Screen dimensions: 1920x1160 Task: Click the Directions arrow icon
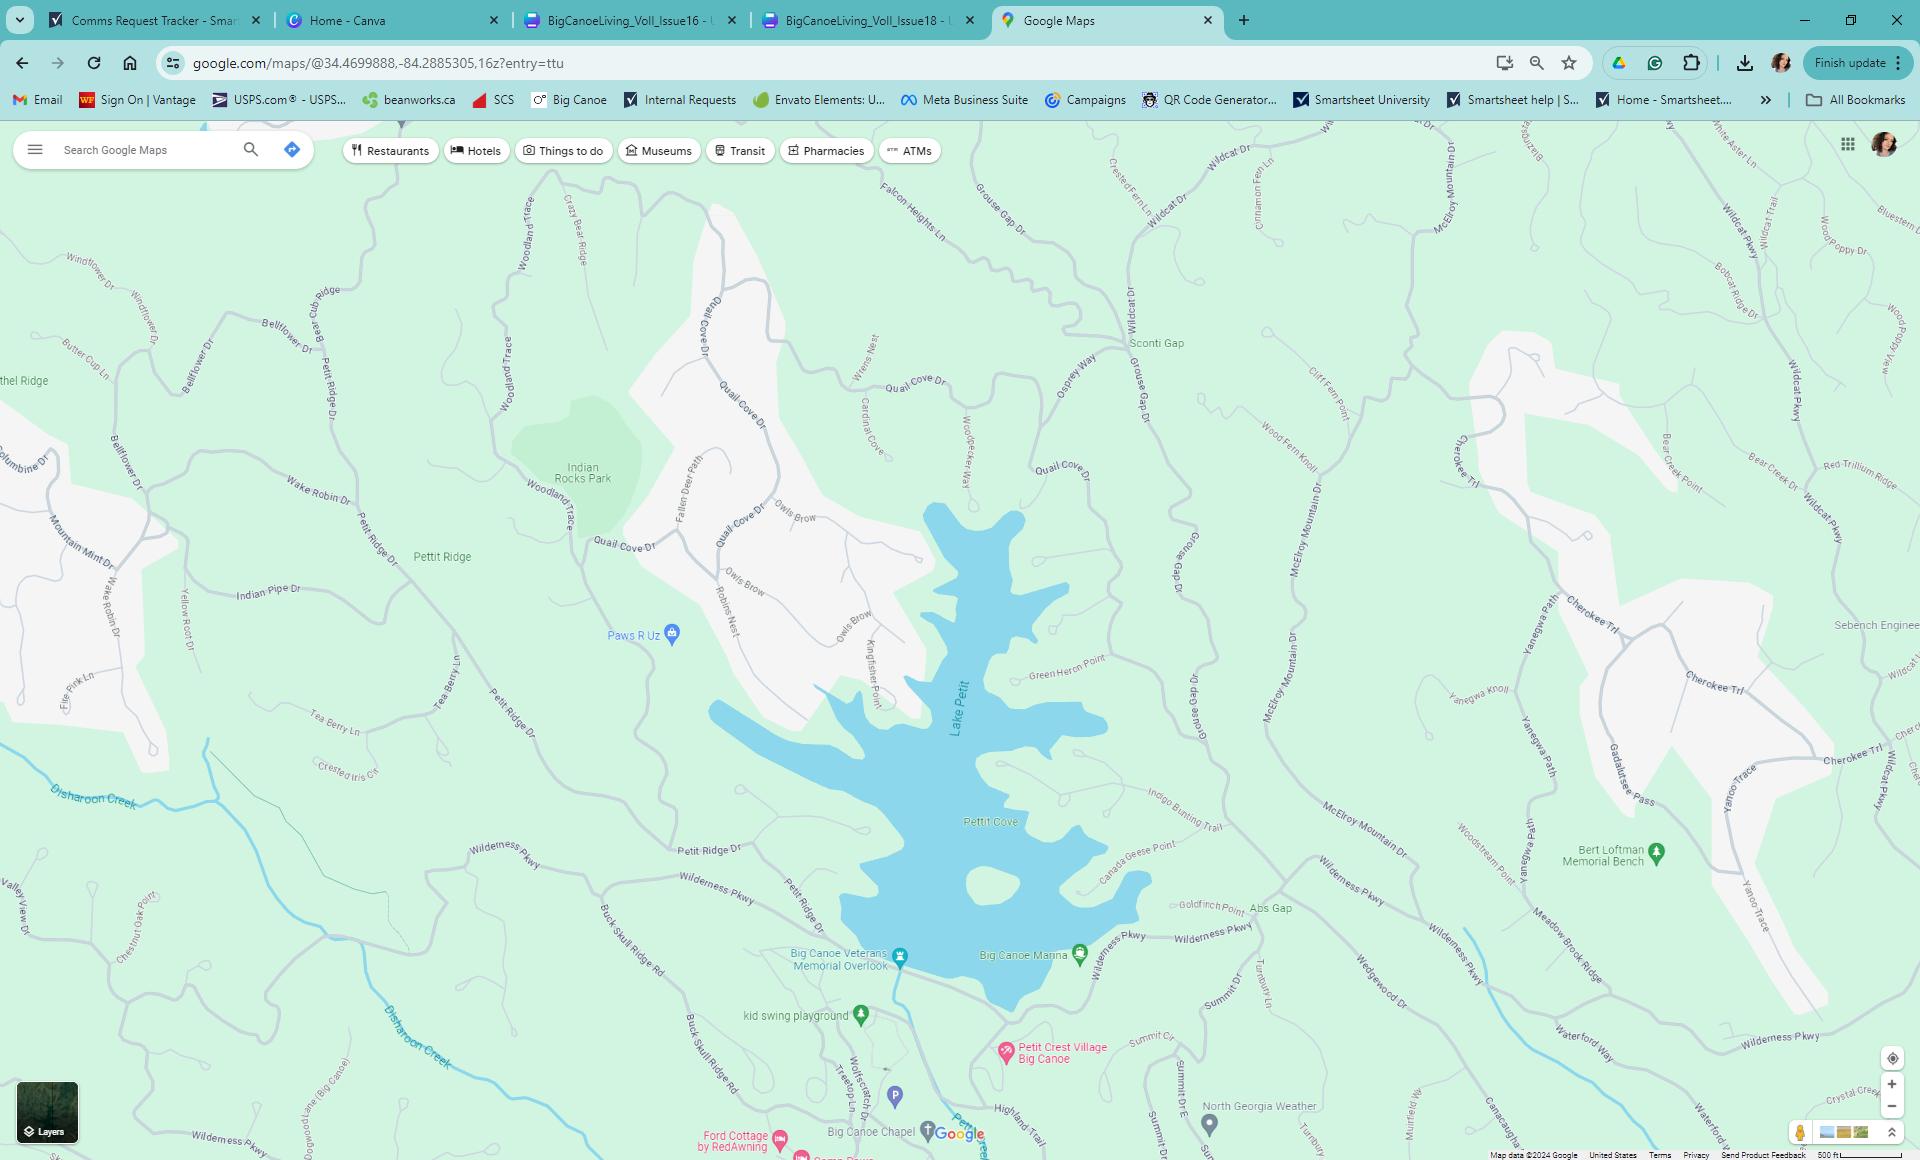pos(292,150)
